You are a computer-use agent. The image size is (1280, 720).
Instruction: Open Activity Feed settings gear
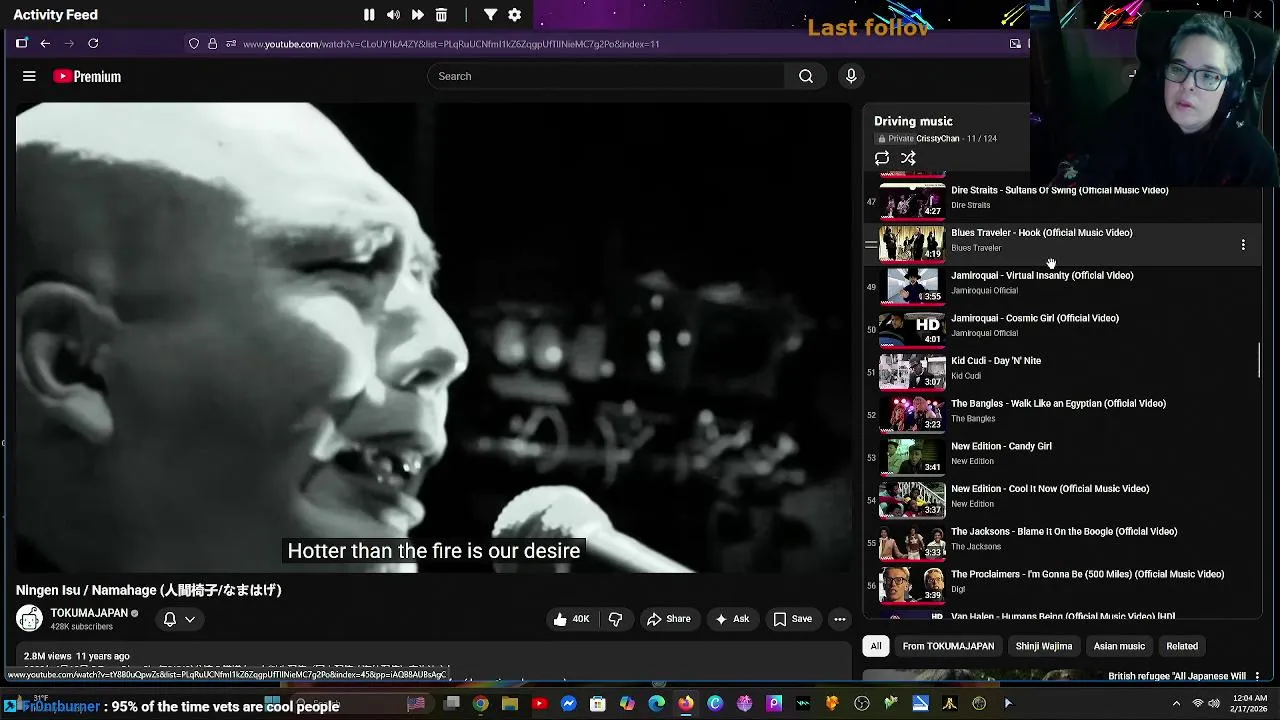[x=514, y=15]
